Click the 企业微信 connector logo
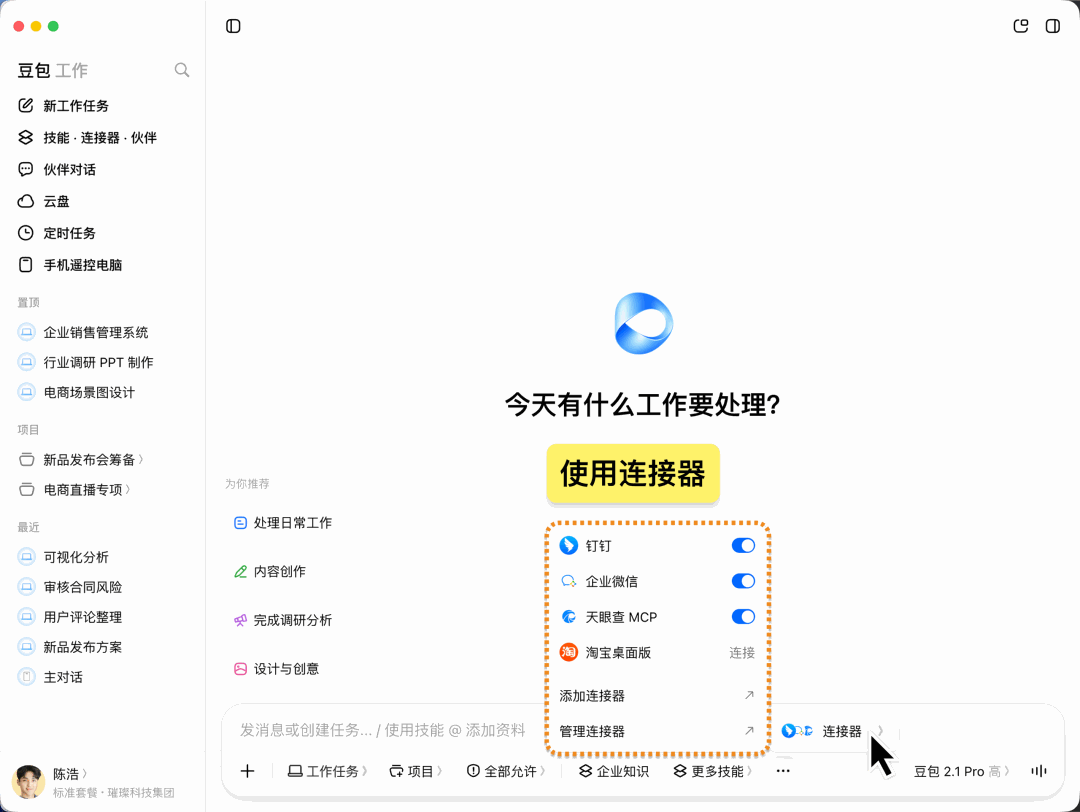This screenshot has width=1080, height=812. click(x=568, y=581)
